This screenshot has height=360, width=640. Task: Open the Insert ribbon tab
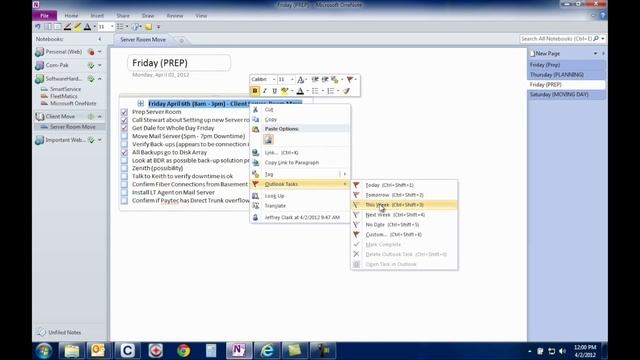97,16
